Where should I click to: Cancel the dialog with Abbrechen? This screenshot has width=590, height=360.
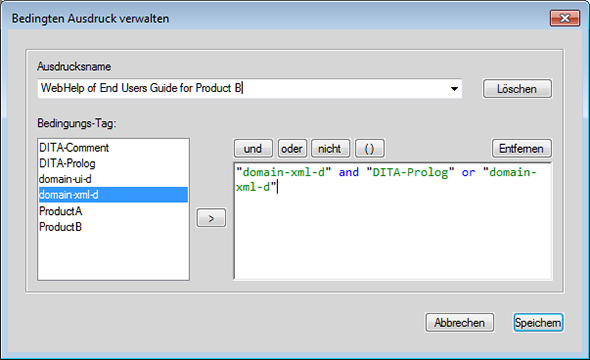click(459, 323)
